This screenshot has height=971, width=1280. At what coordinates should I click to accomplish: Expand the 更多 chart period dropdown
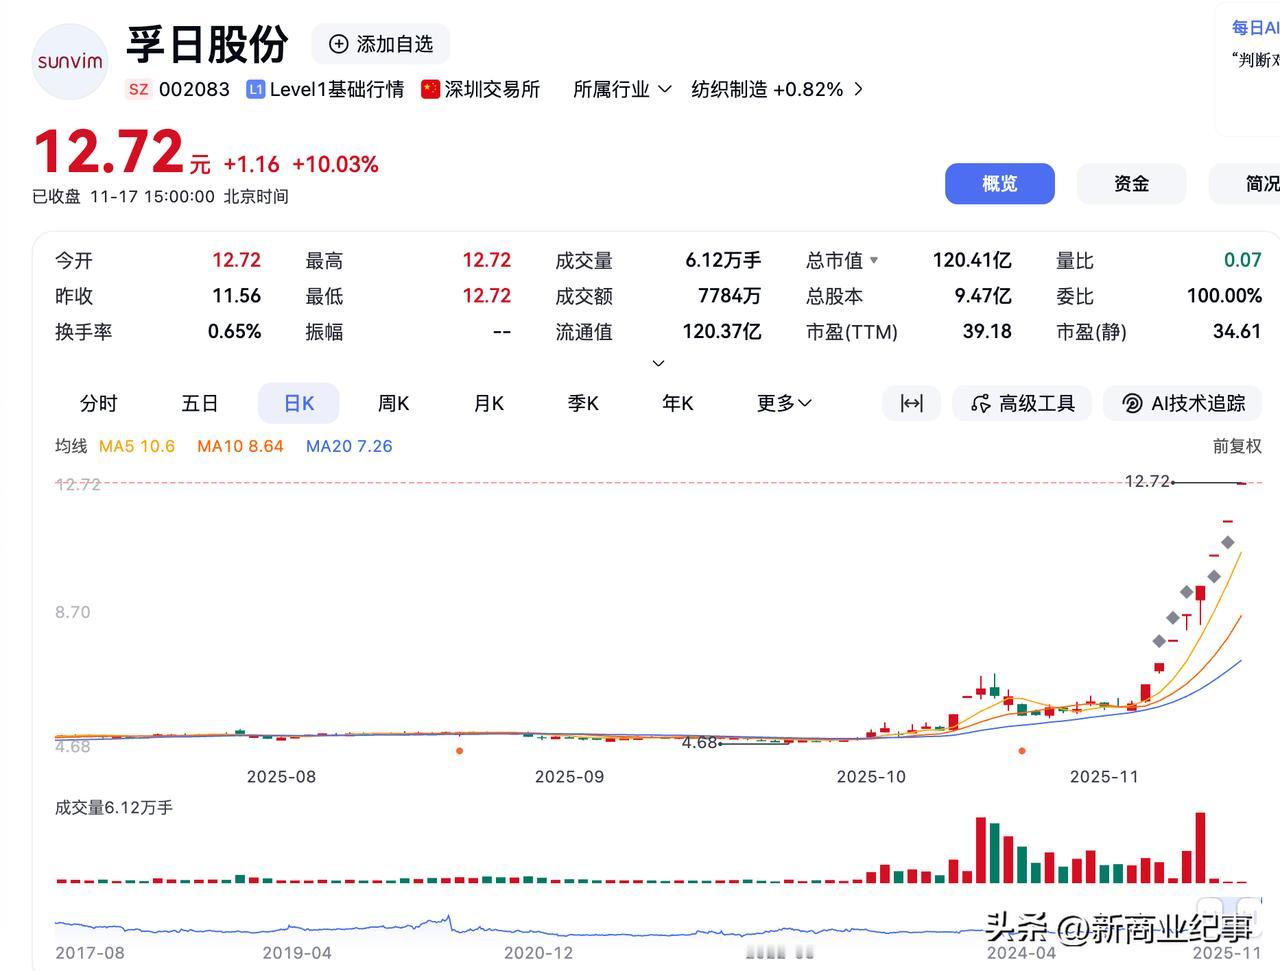784,403
